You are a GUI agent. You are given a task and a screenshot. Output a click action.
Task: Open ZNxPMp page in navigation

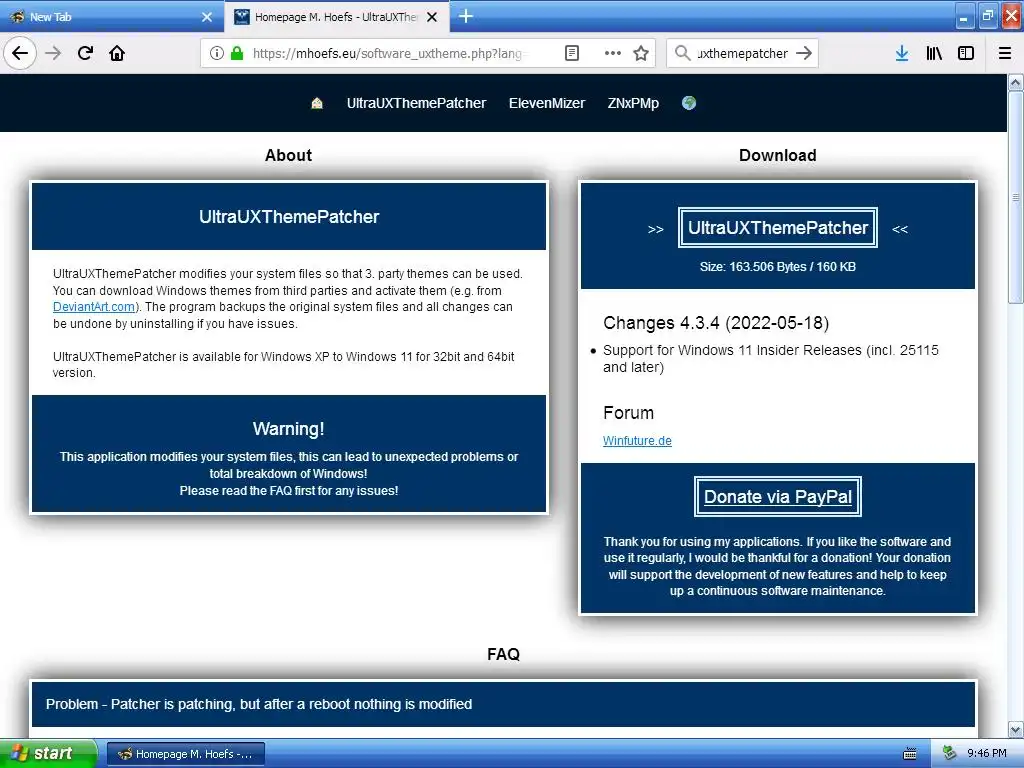(633, 103)
